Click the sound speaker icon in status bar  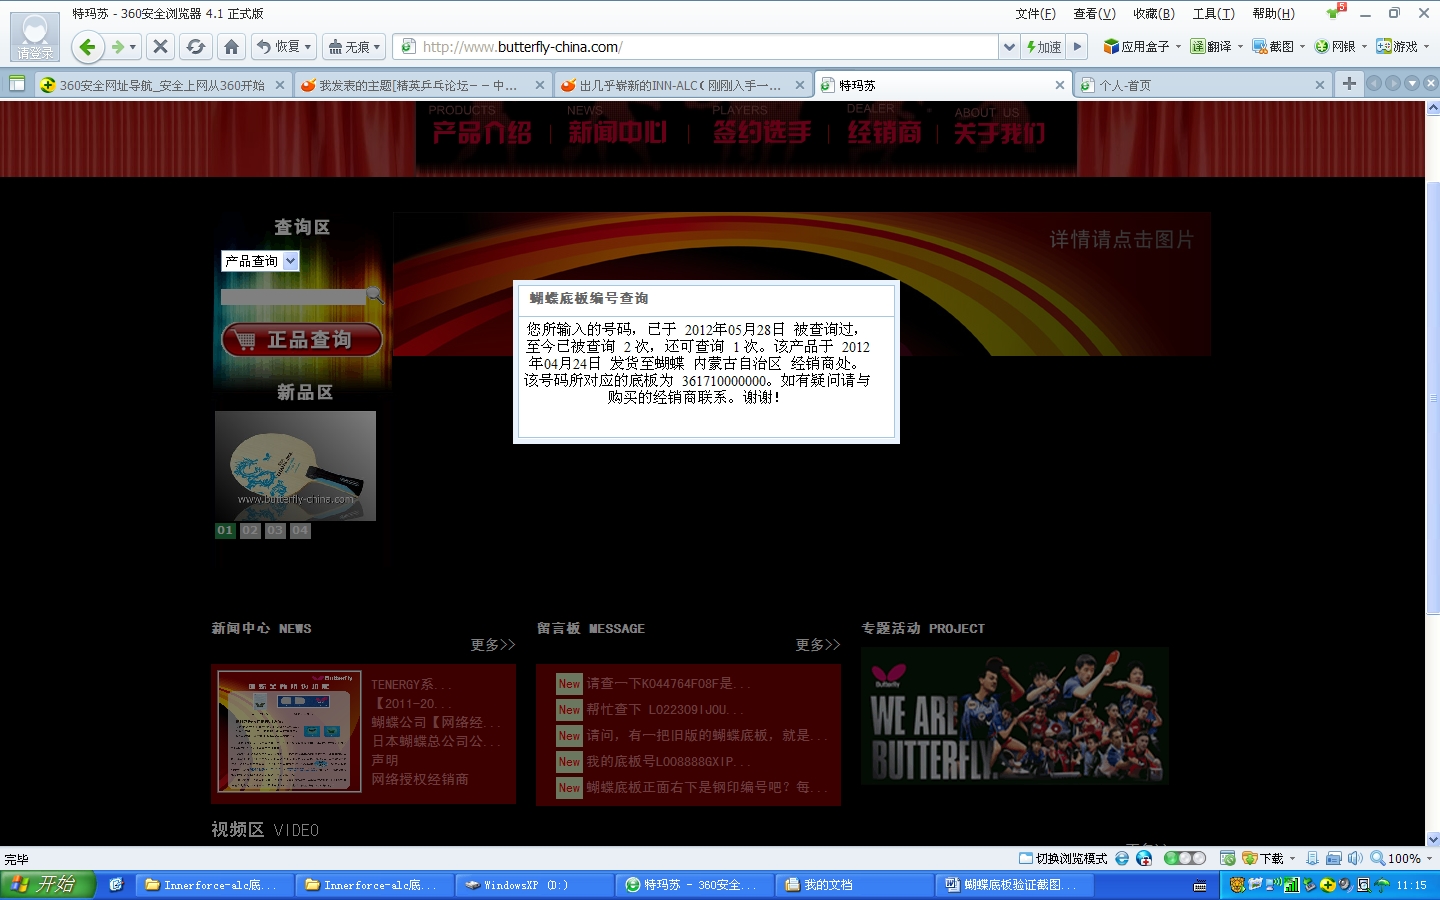click(1355, 858)
